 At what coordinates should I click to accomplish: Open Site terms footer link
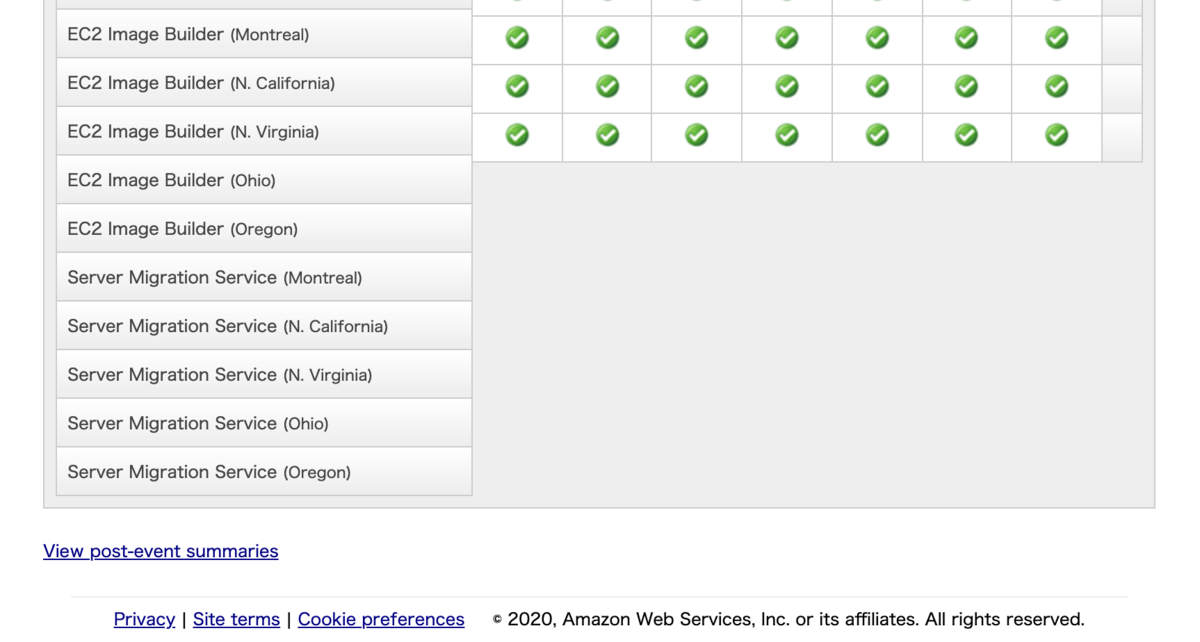236,619
